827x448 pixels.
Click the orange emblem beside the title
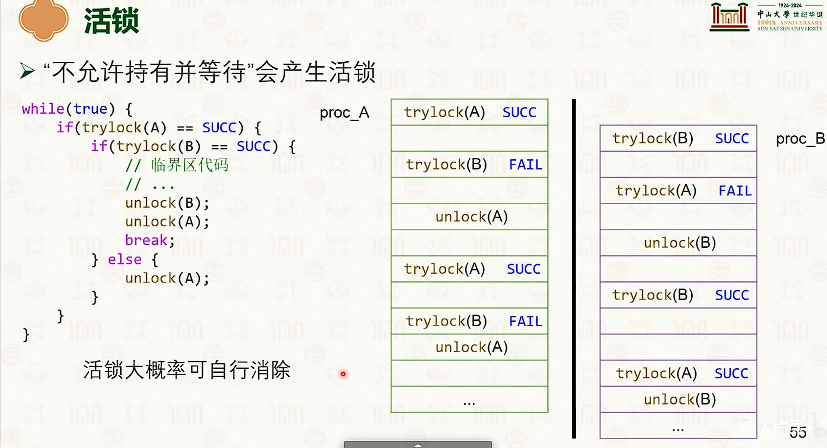[44, 20]
